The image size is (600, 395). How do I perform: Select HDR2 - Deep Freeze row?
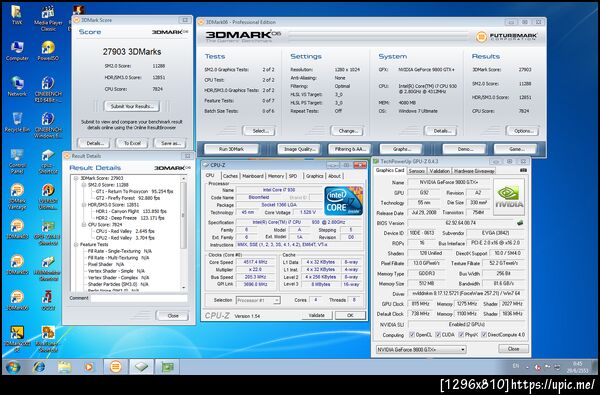coord(130,218)
